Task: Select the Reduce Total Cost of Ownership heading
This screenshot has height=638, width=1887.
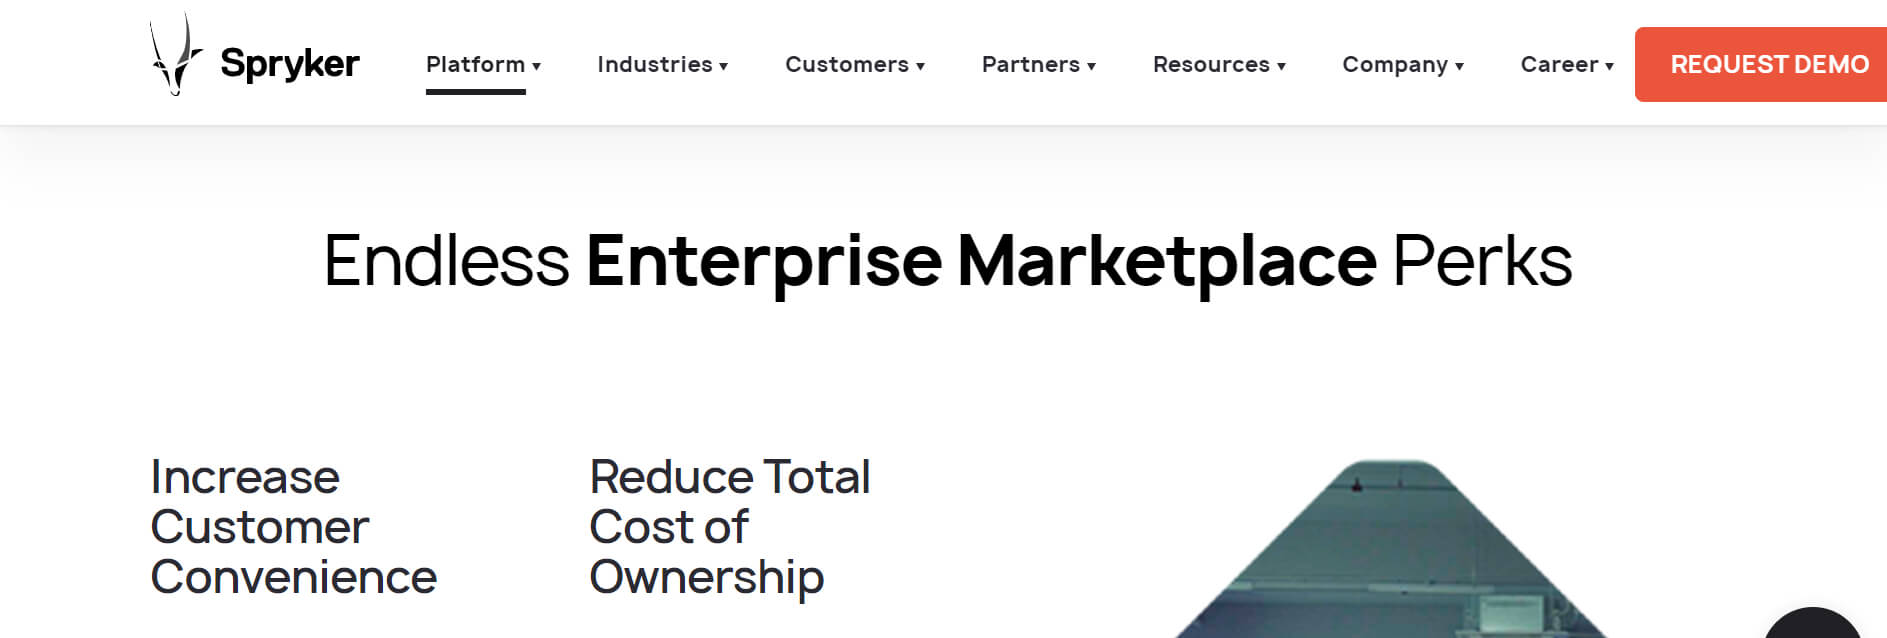Action: 729,527
